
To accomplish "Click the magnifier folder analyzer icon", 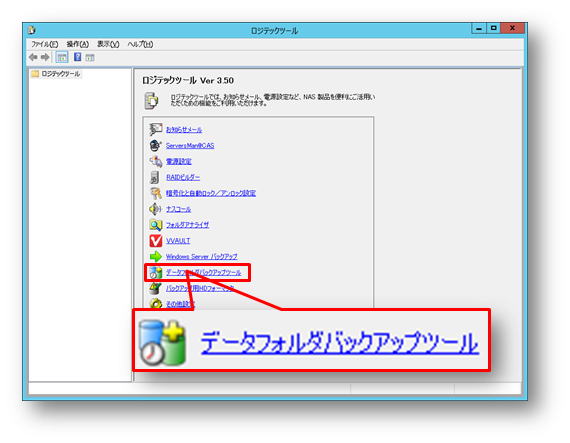I will [x=156, y=225].
